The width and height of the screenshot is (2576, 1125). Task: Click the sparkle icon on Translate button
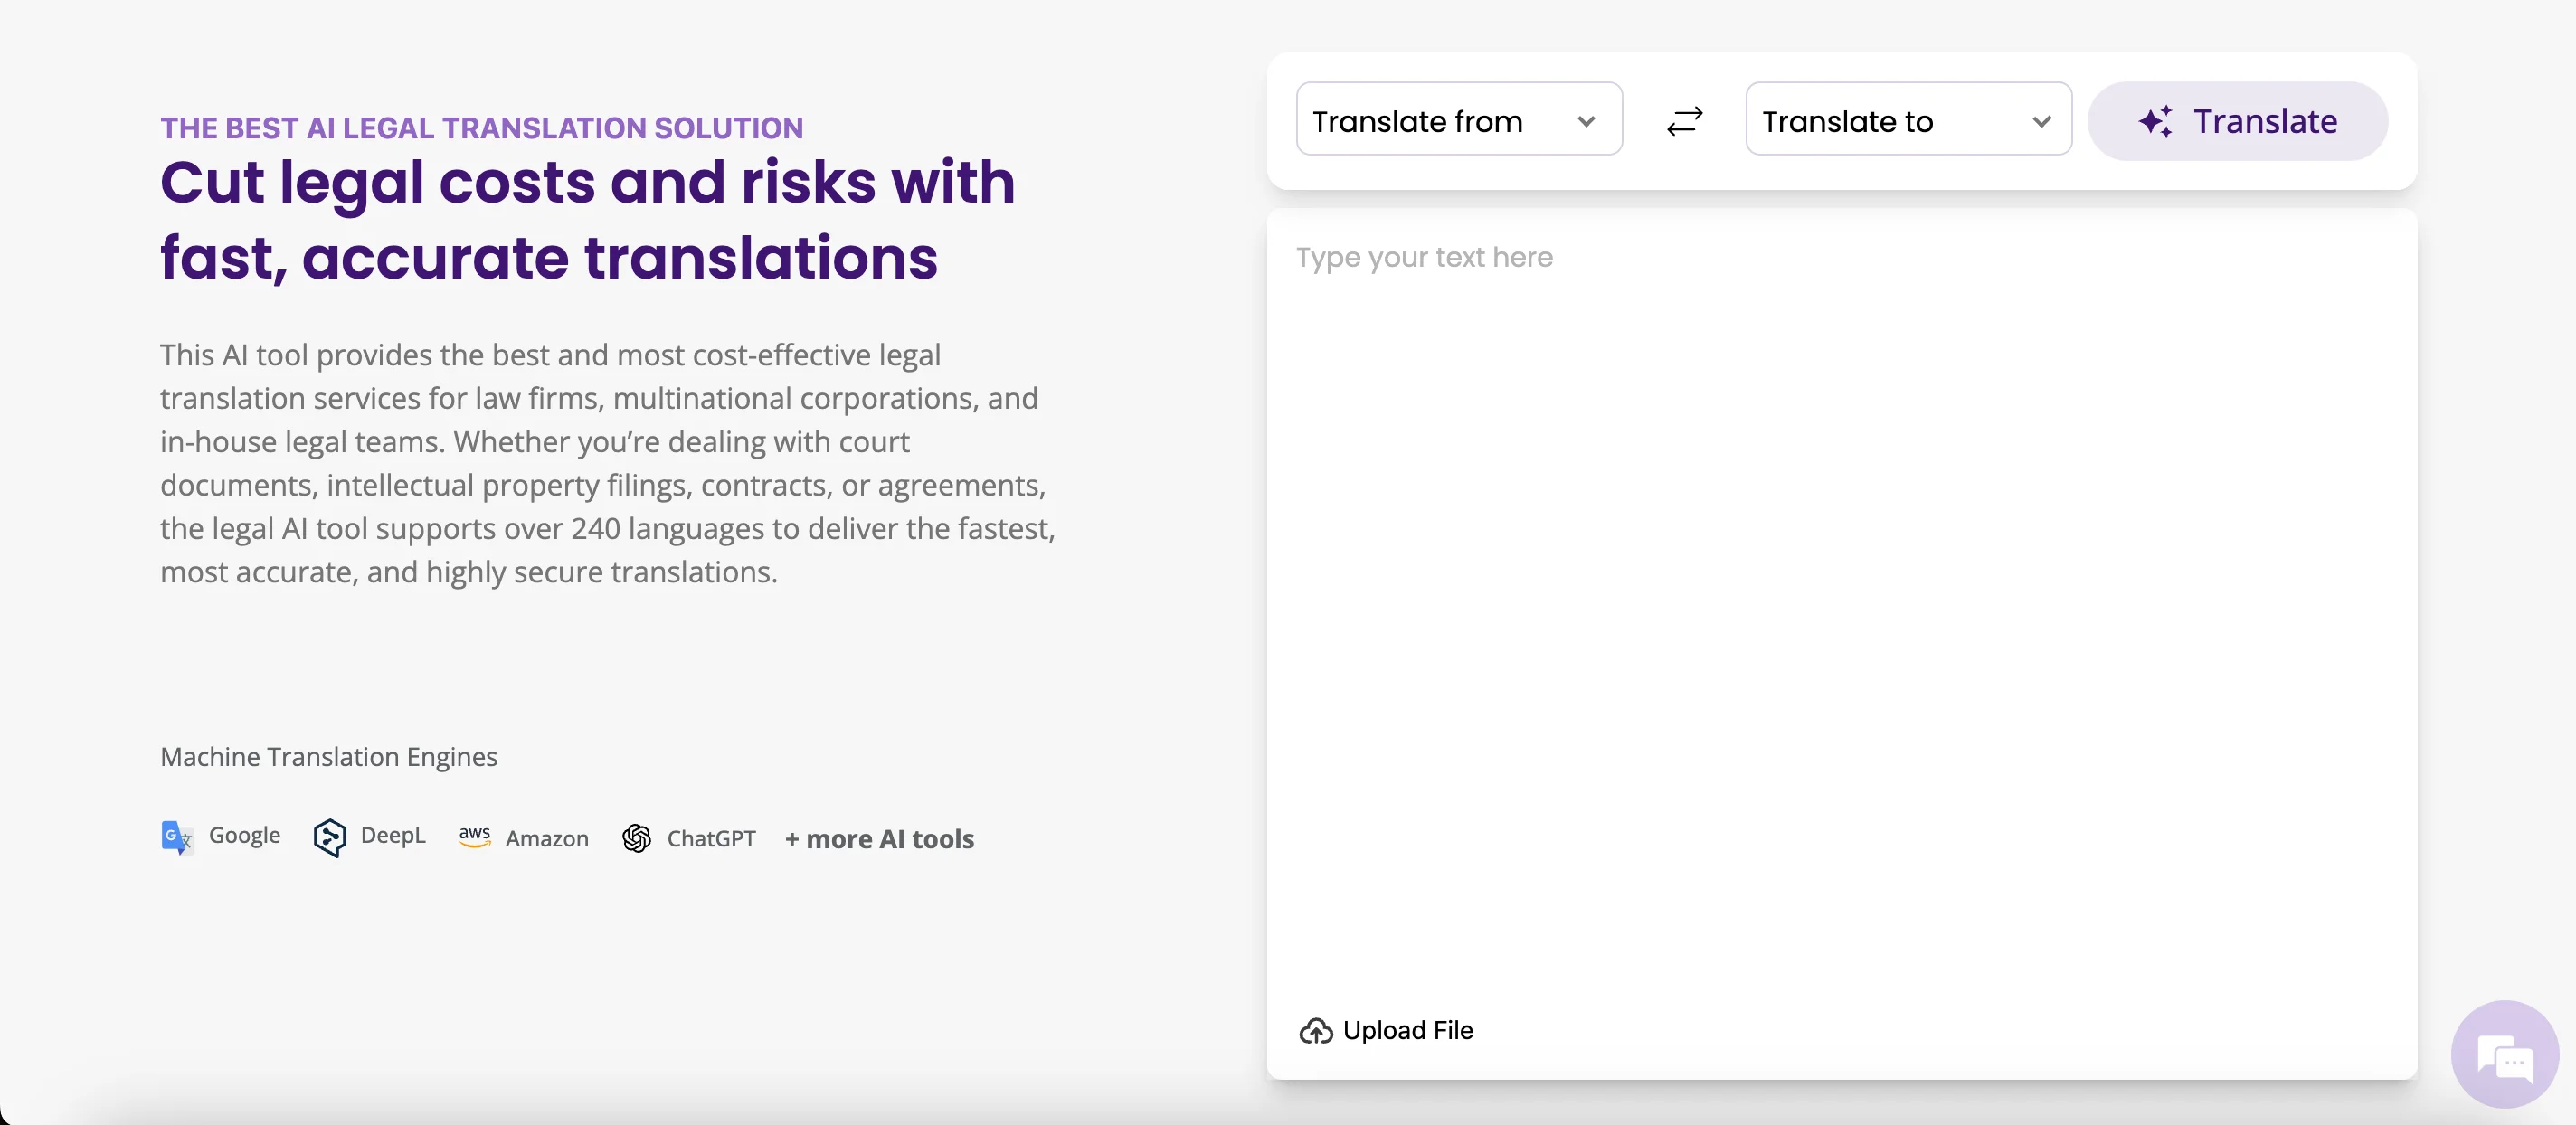pyautogui.click(x=2158, y=121)
